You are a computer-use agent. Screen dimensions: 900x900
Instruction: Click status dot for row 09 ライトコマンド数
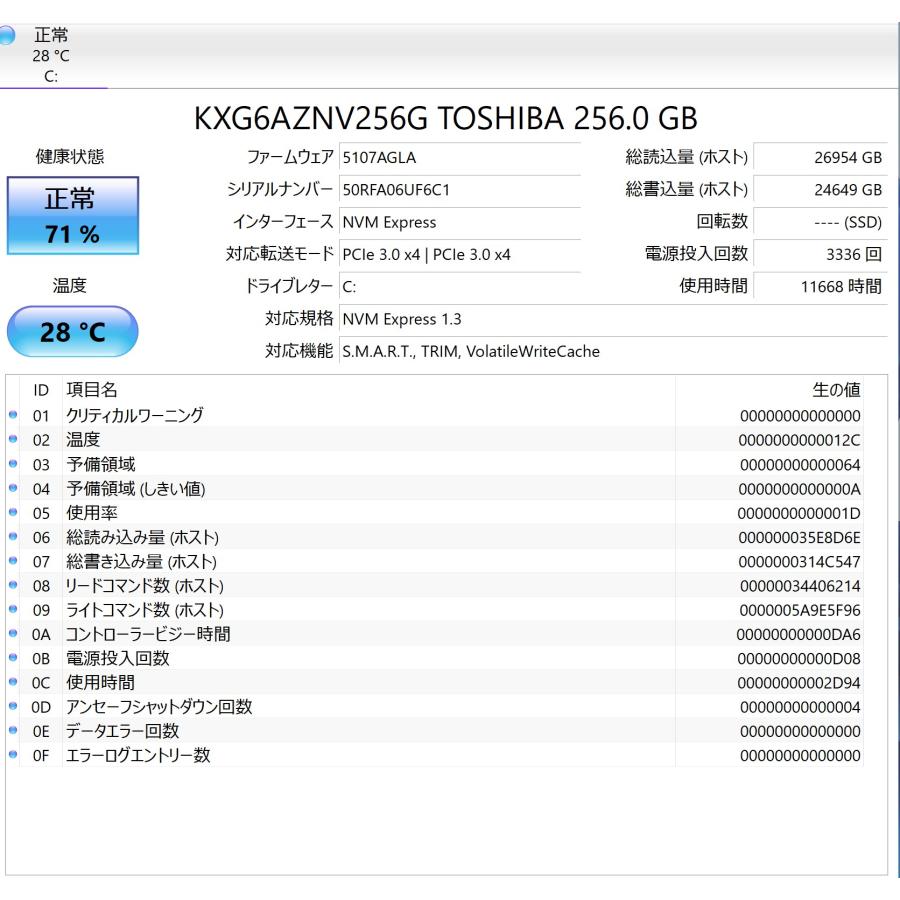(x=13, y=609)
